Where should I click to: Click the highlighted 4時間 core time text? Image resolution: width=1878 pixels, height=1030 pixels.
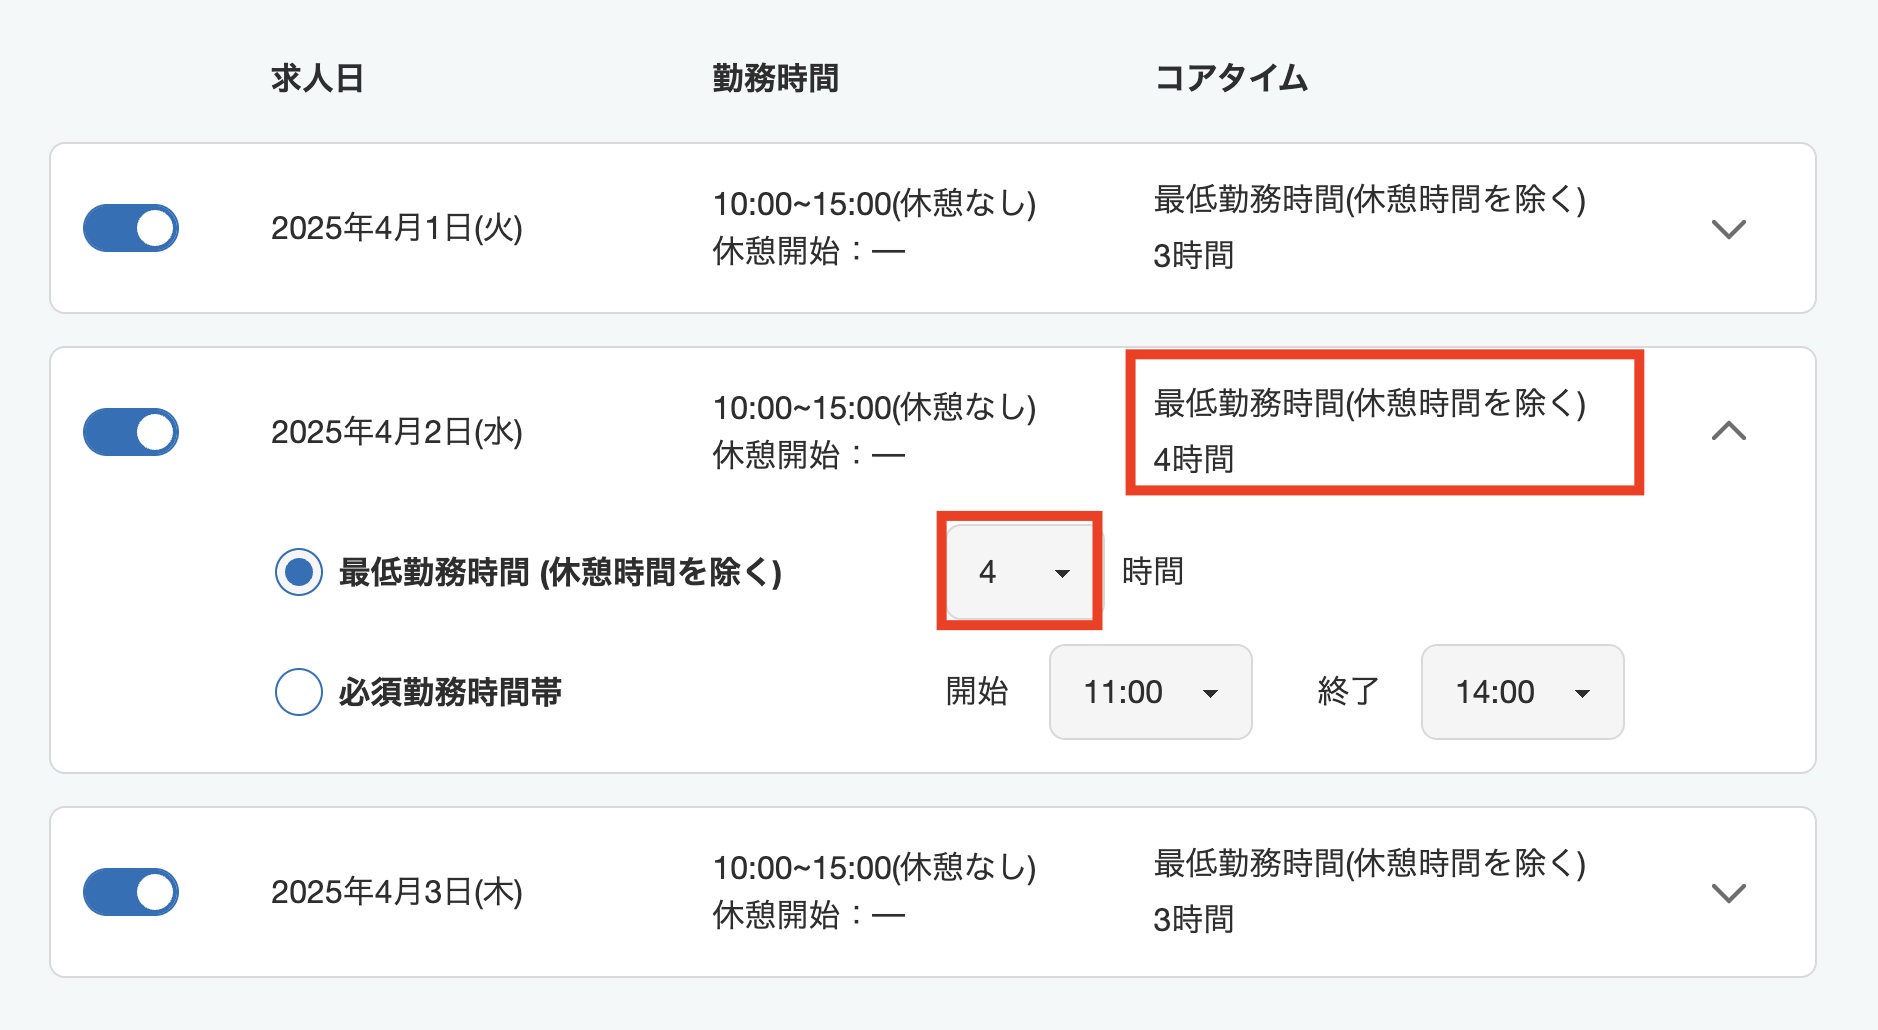(1194, 460)
